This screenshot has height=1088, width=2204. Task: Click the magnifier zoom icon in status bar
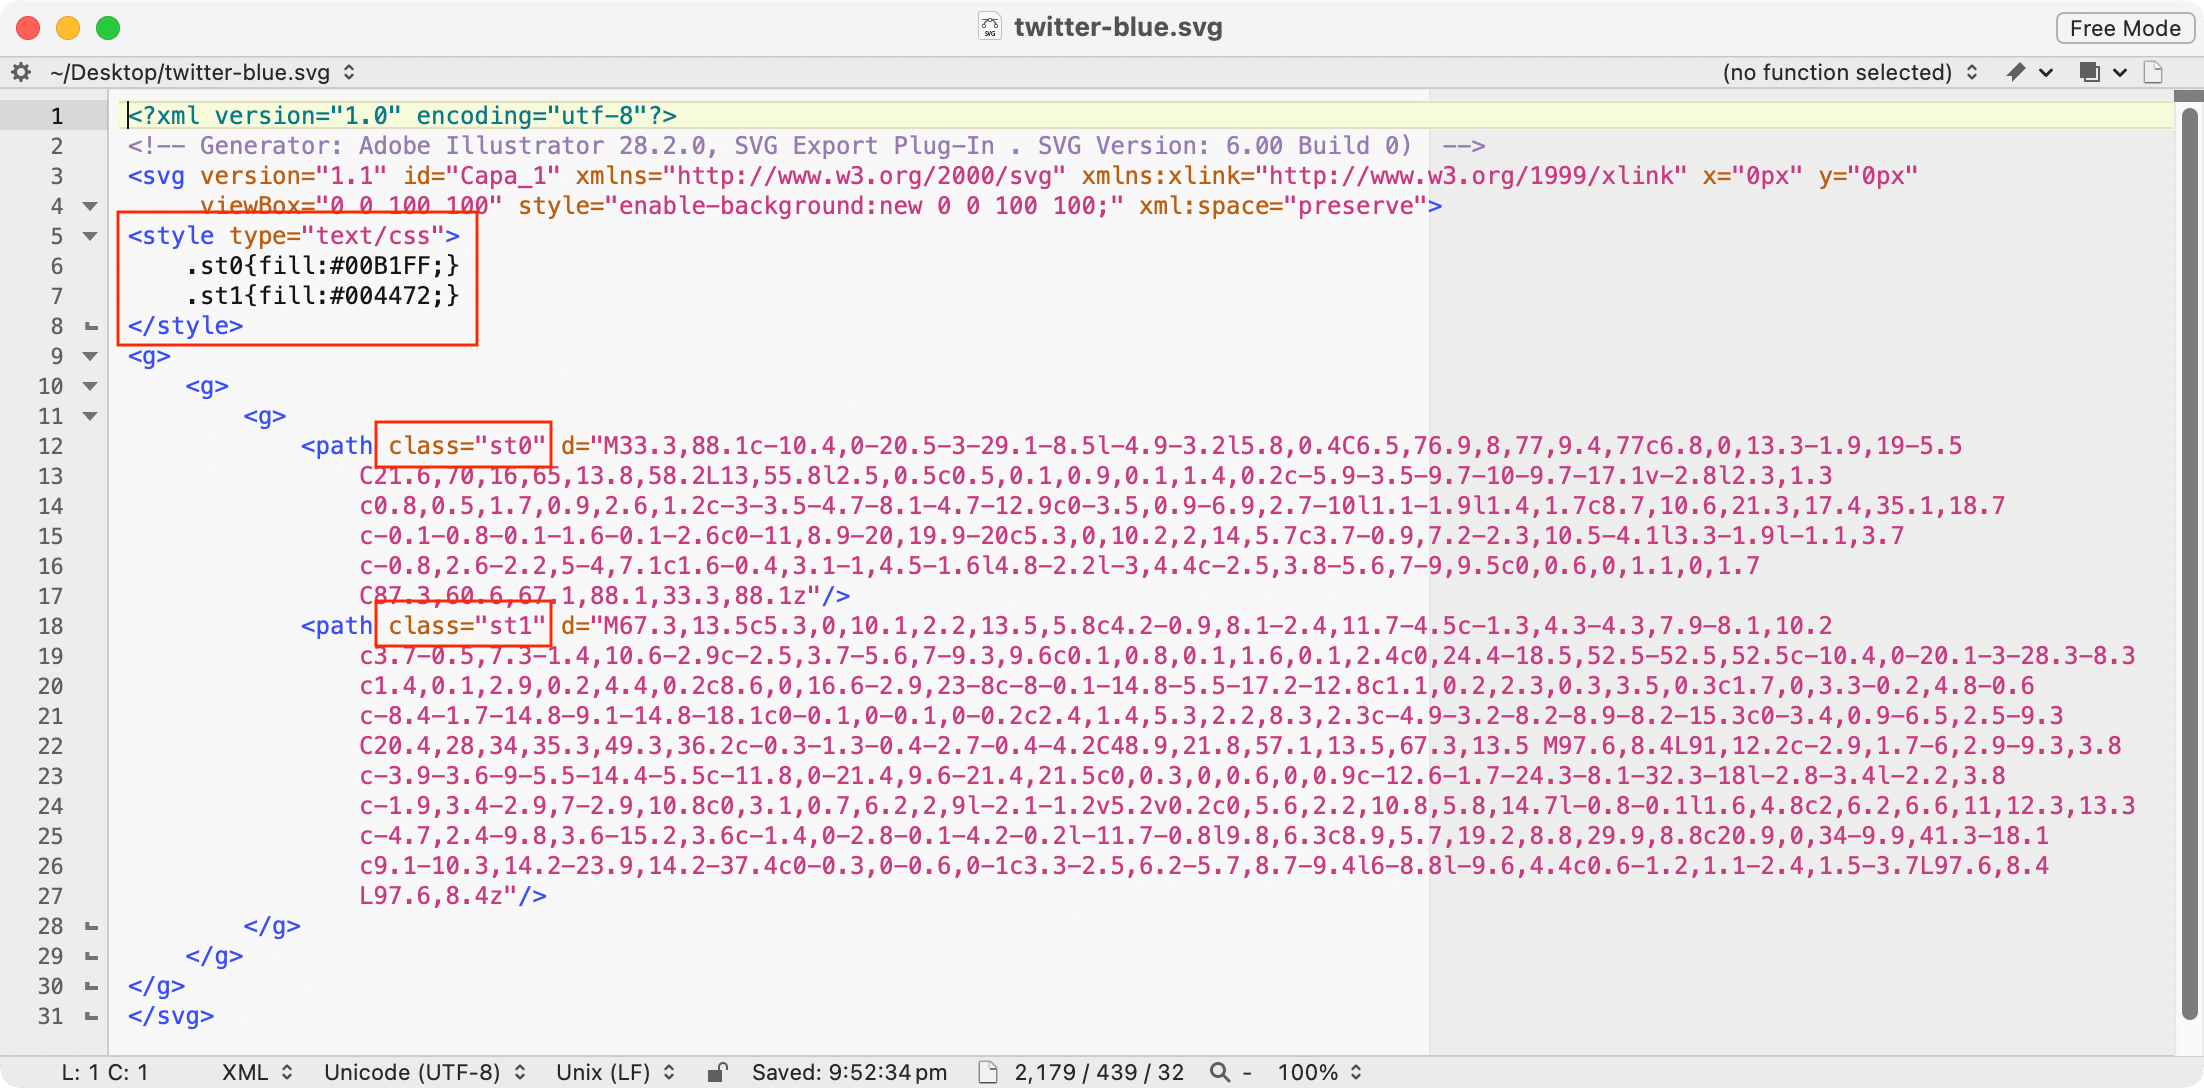click(x=1219, y=1072)
